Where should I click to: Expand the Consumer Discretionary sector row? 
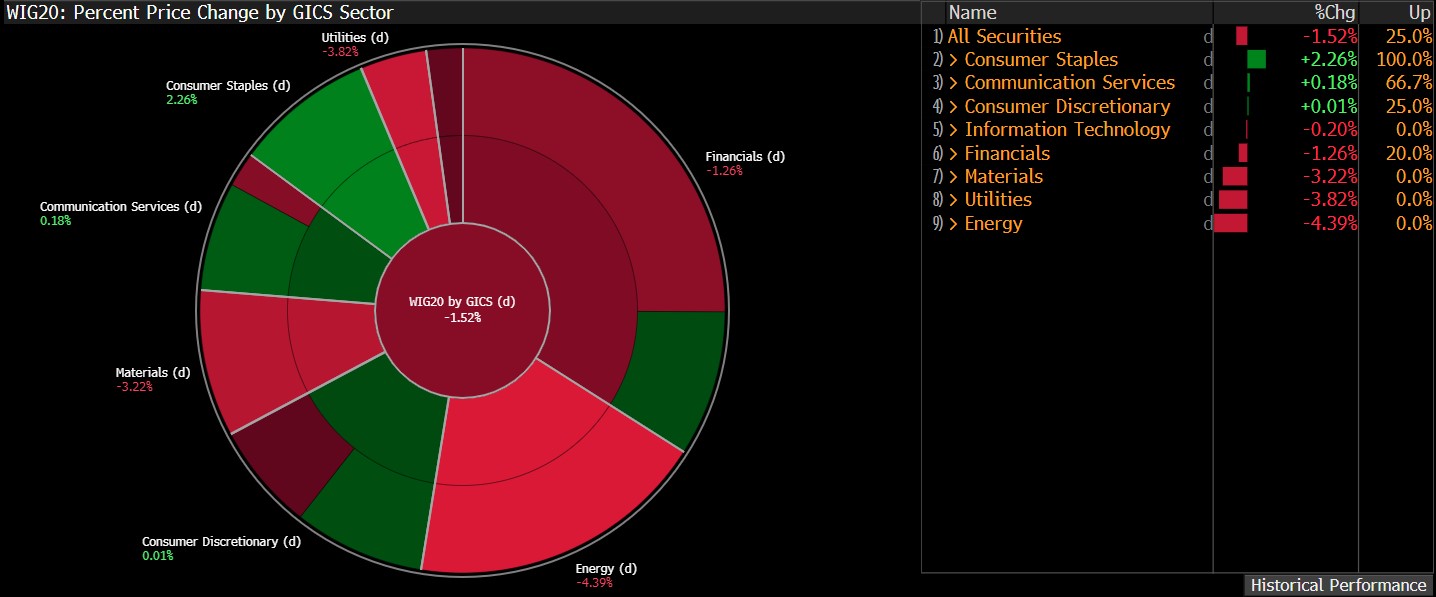[x=954, y=106]
